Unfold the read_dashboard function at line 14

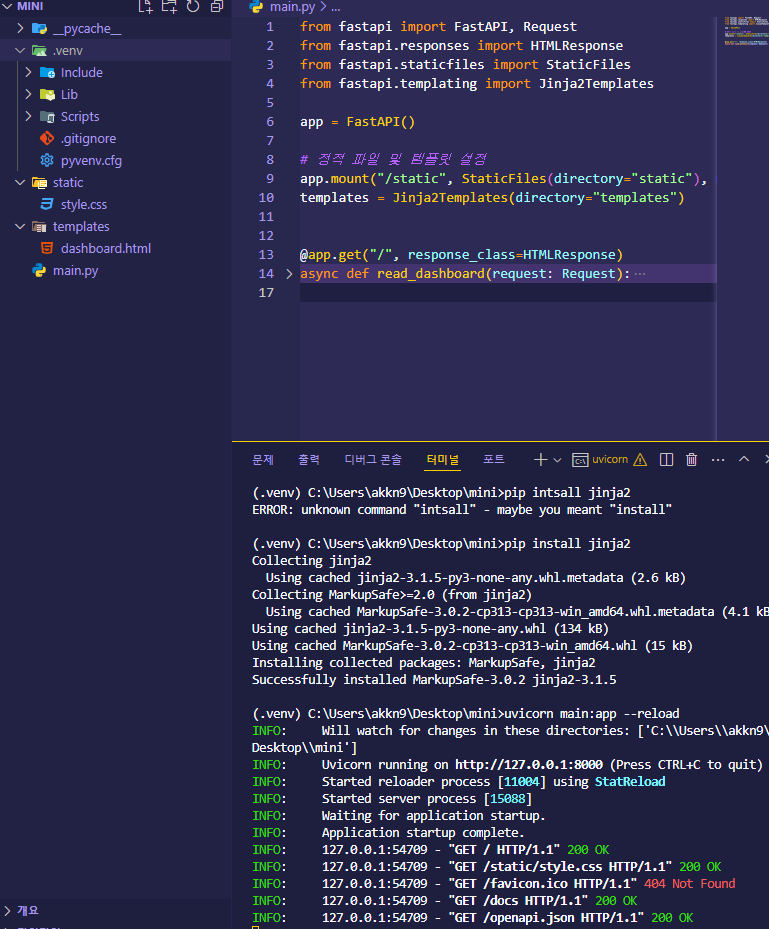pyautogui.click(x=289, y=274)
